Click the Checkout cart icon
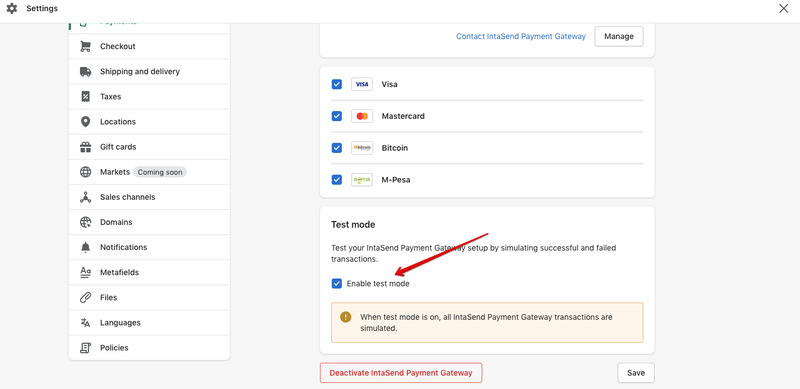The image size is (800, 389). [86, 46]
